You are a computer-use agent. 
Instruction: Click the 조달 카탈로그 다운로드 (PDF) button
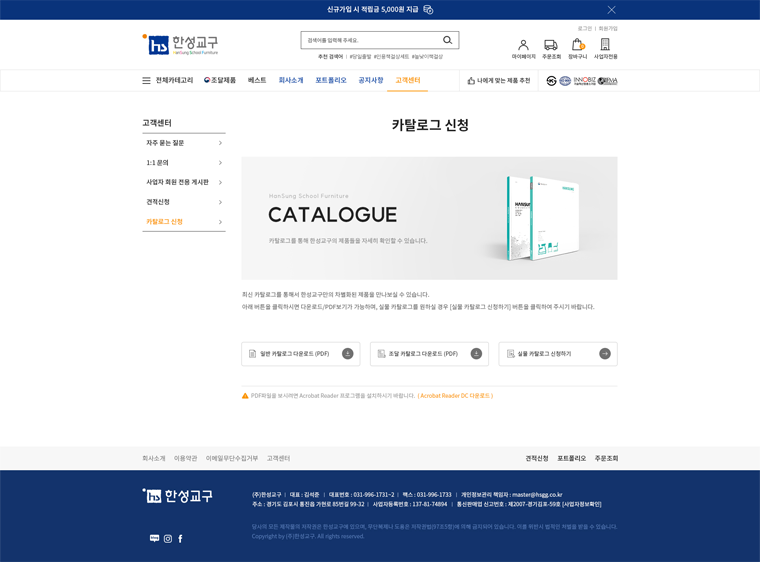(x=429, y=354)
